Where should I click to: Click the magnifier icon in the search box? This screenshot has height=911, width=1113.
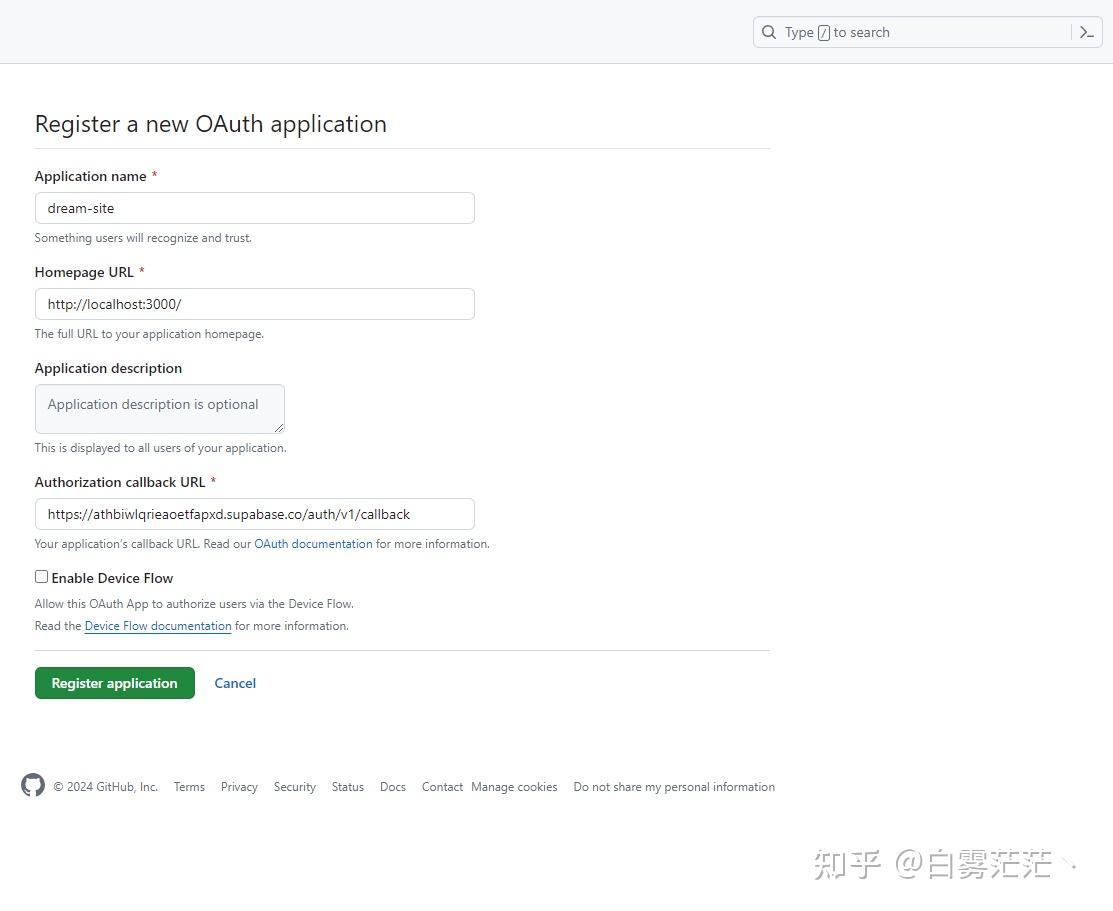point(769,32)
